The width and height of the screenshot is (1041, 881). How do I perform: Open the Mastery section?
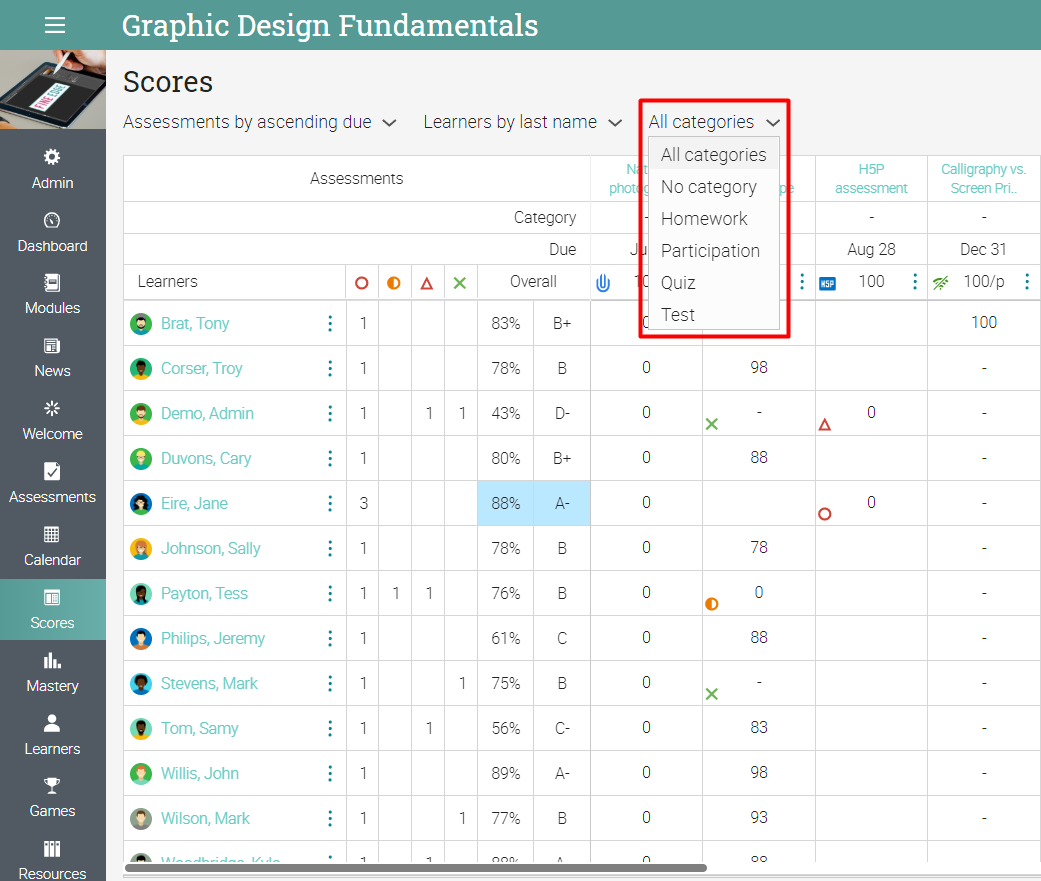[52, 673]
